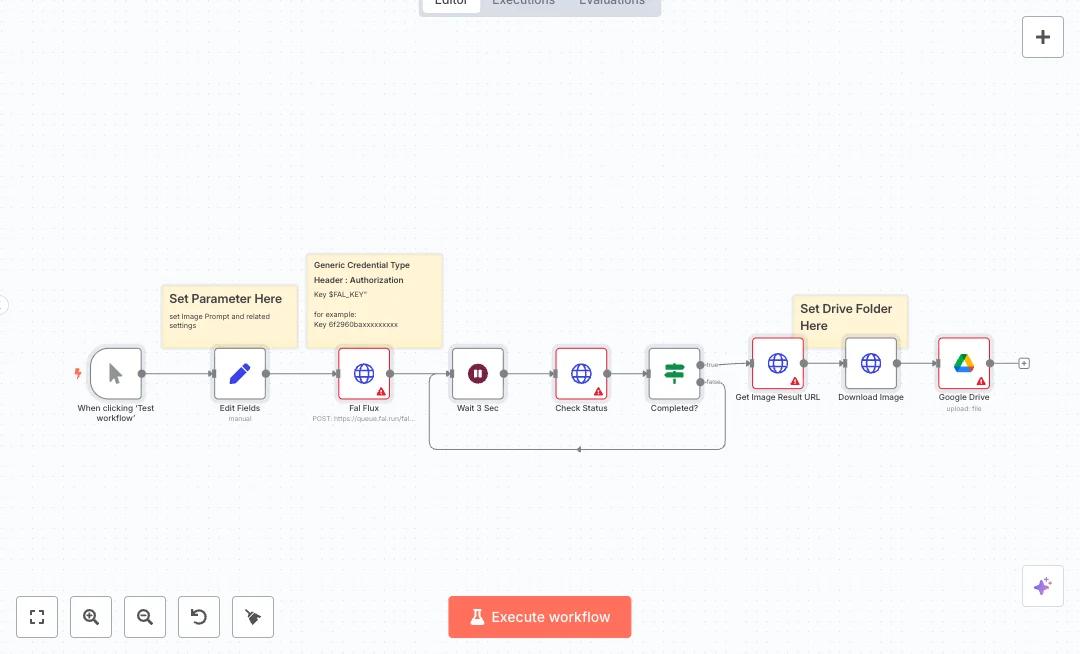Switch to the Executions tab
1080x654 pixels.
click(x=523, y=3)
